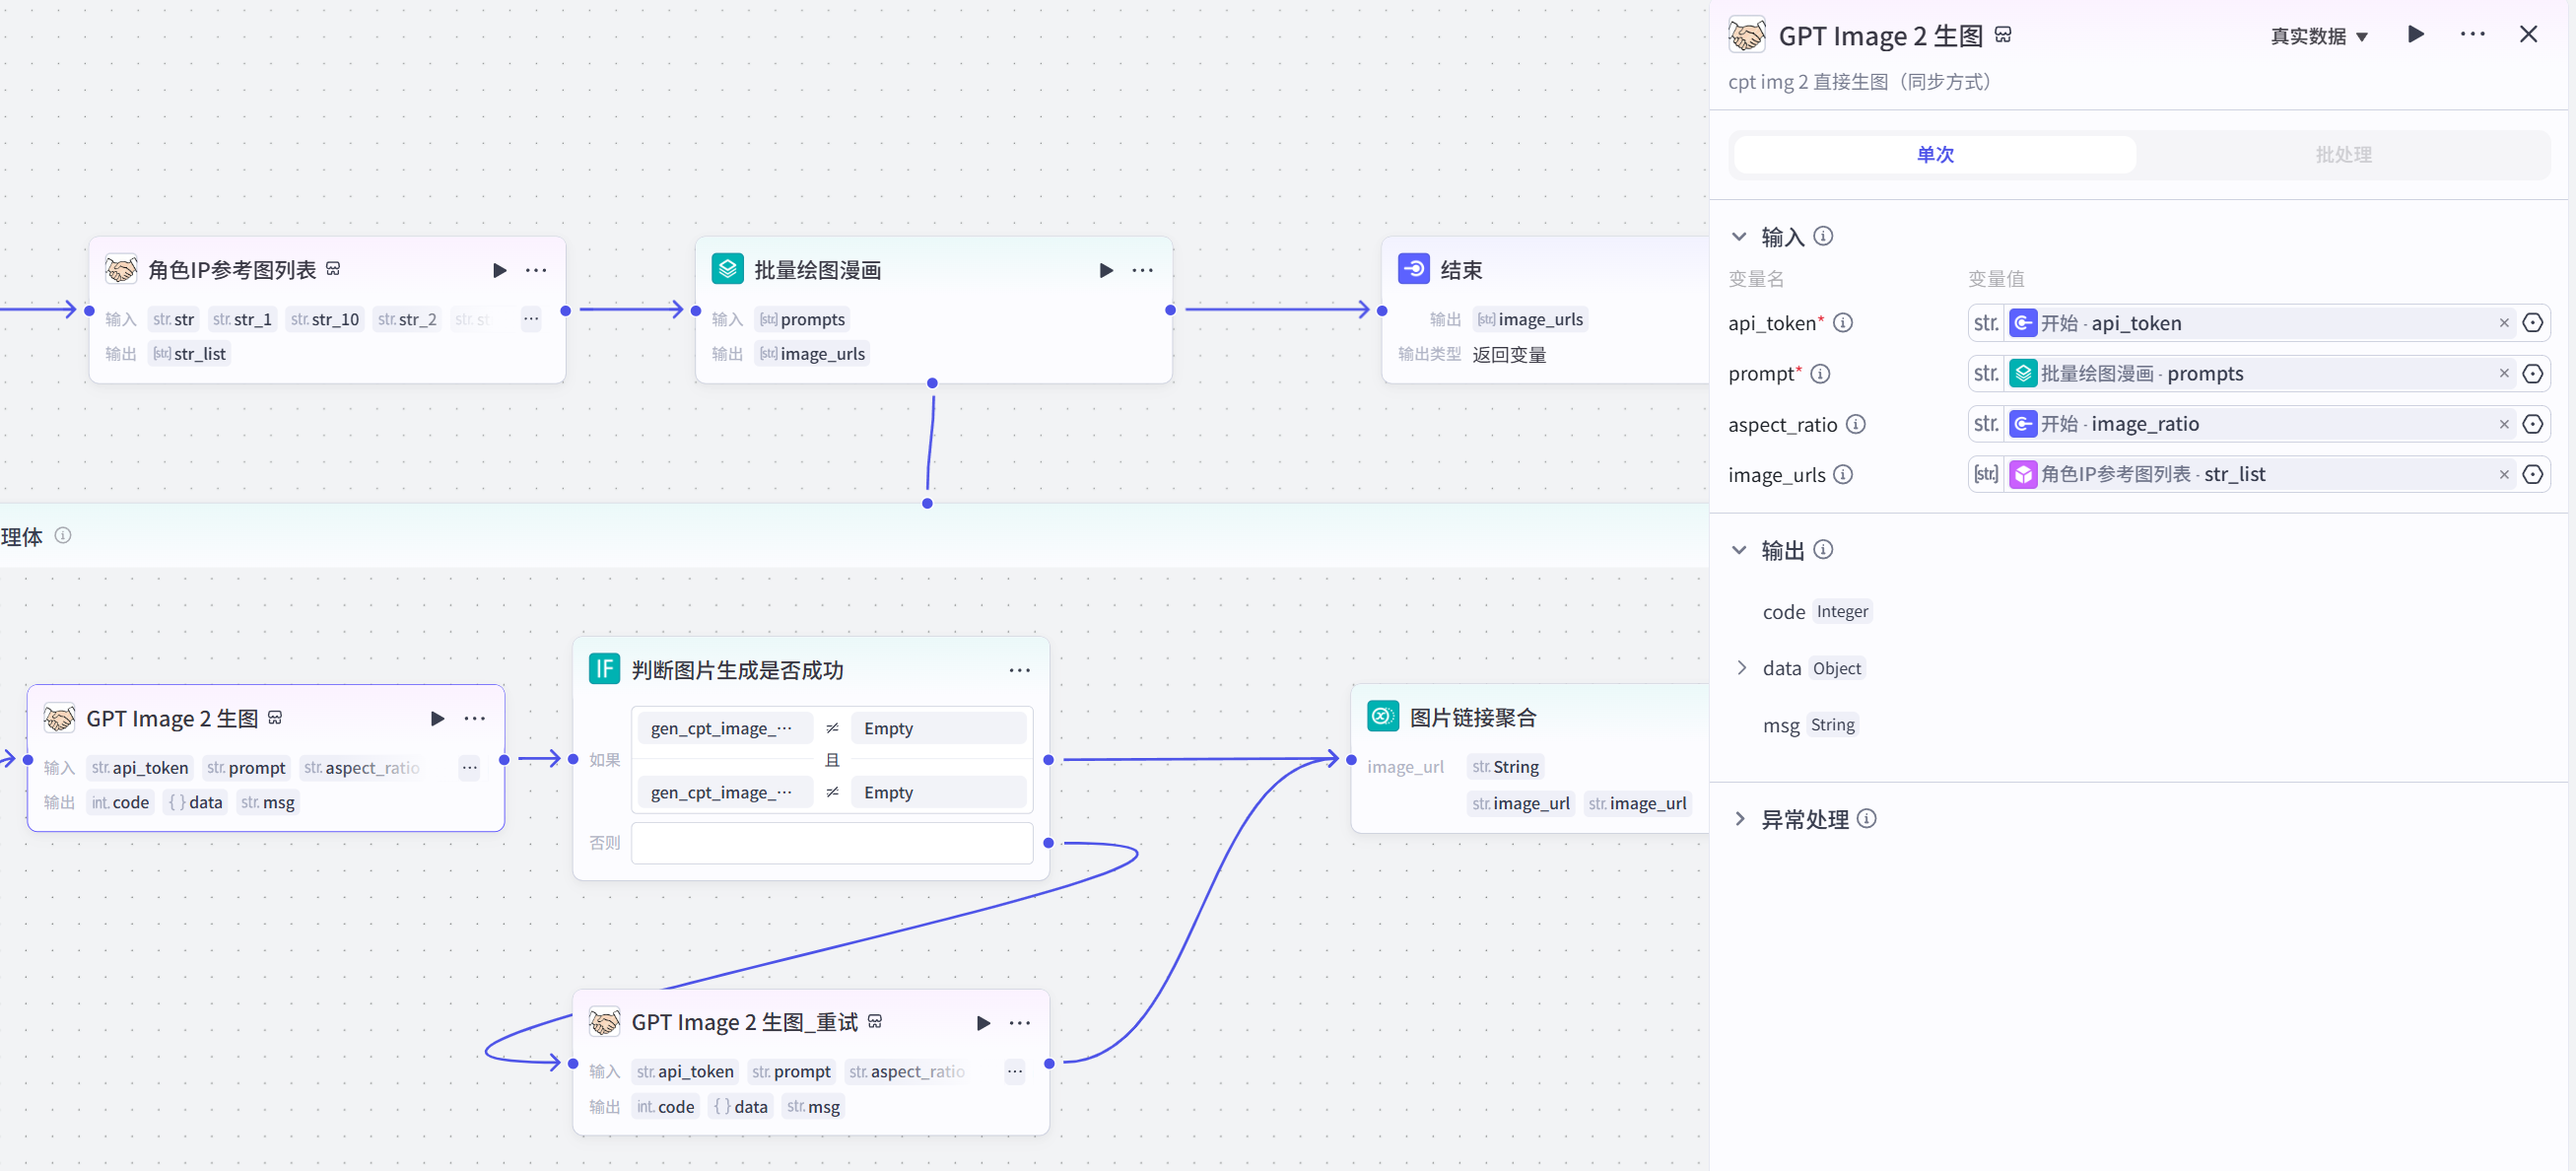Open more options on 判断图片生成是否成功 node
Image resolution: width=2576 pixels, height=1171 pixels.
1019,670
